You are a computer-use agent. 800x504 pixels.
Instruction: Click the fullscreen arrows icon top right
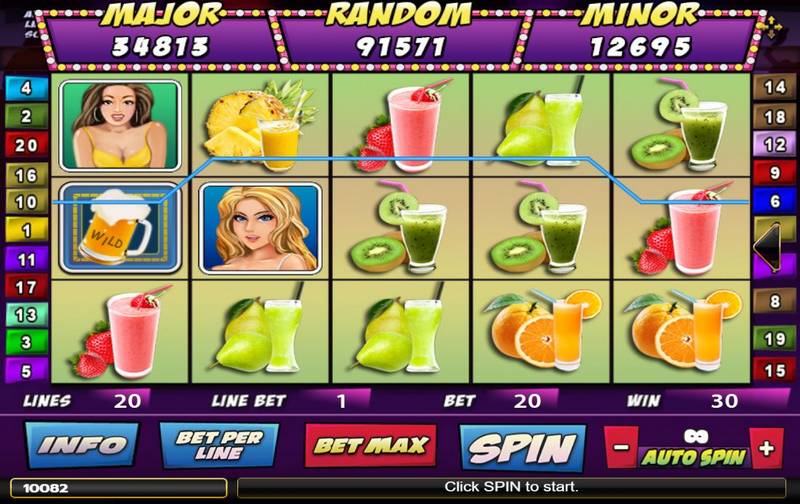coord(769,26)
